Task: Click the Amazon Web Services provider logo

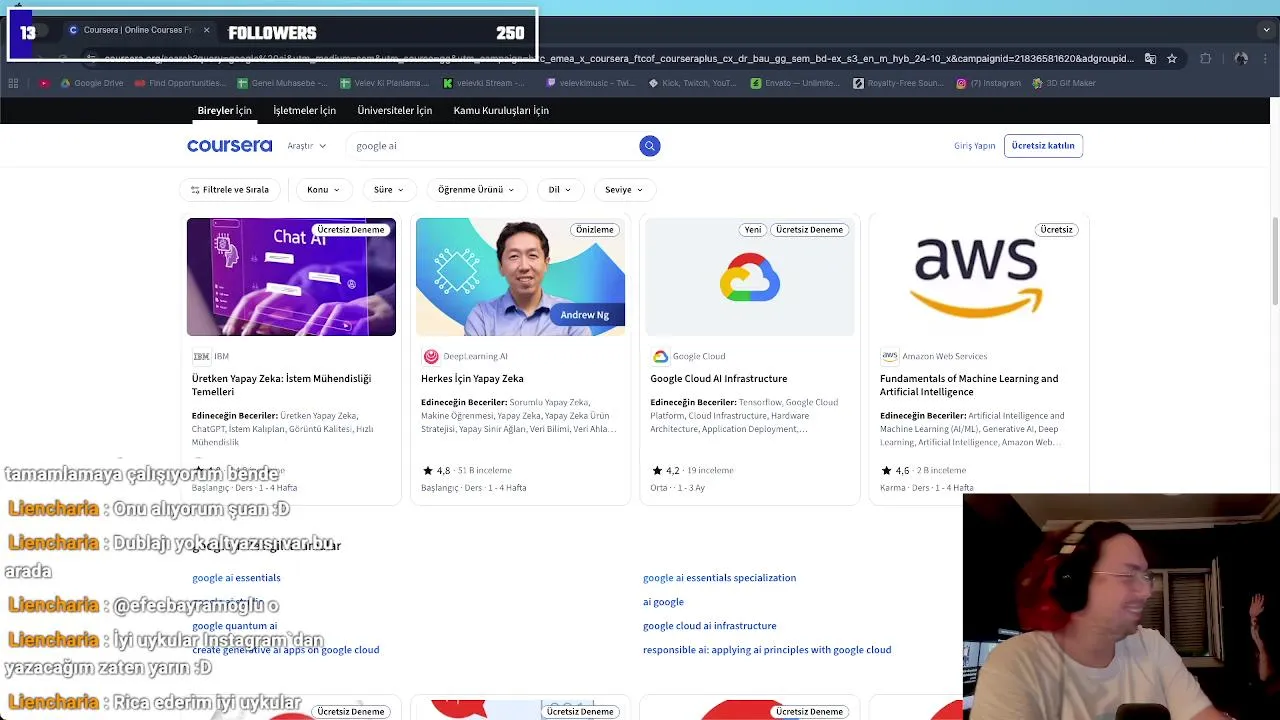Action: (889, 356)
